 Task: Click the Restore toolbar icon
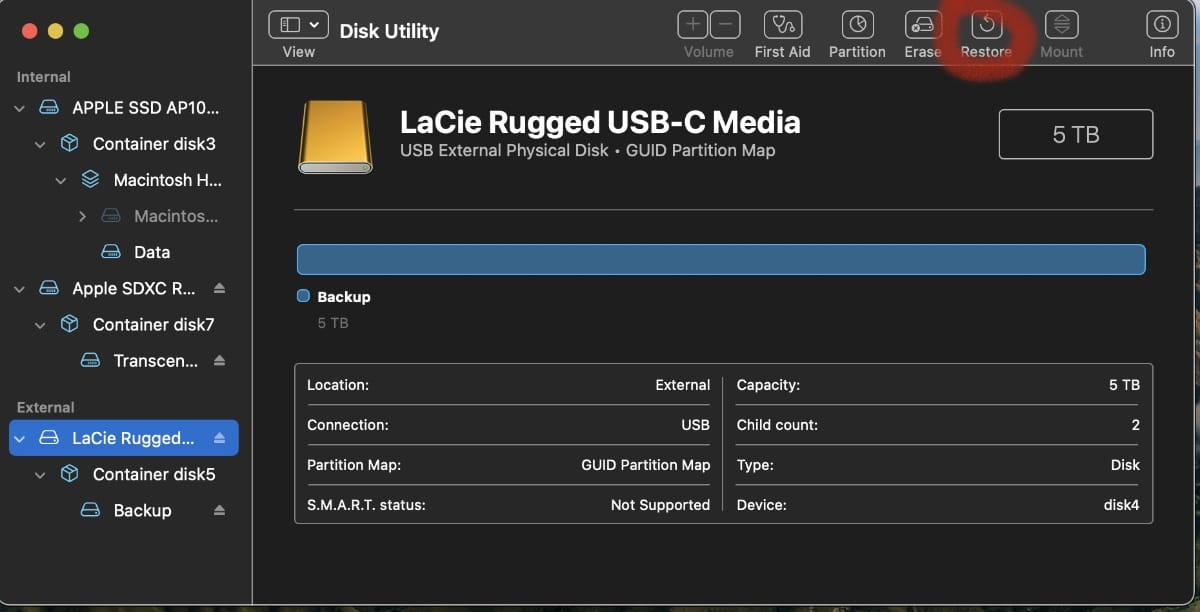[x=986, y=26]
